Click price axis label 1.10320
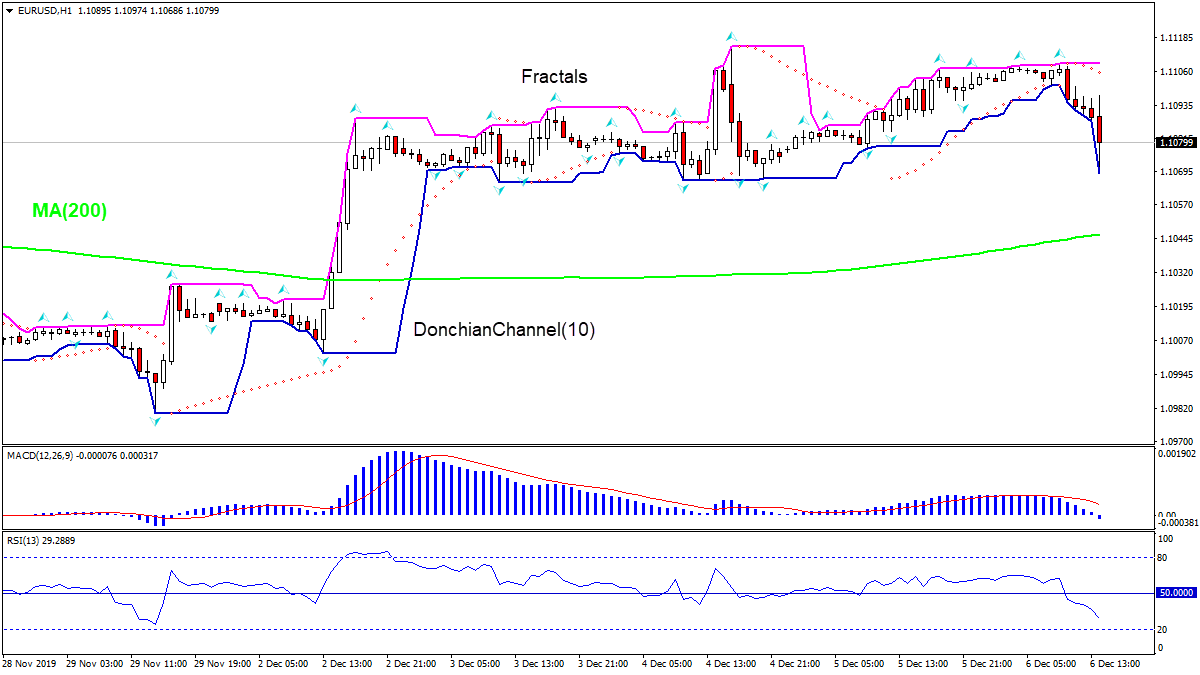The image size is (1200, 675). pos(1177,272)
